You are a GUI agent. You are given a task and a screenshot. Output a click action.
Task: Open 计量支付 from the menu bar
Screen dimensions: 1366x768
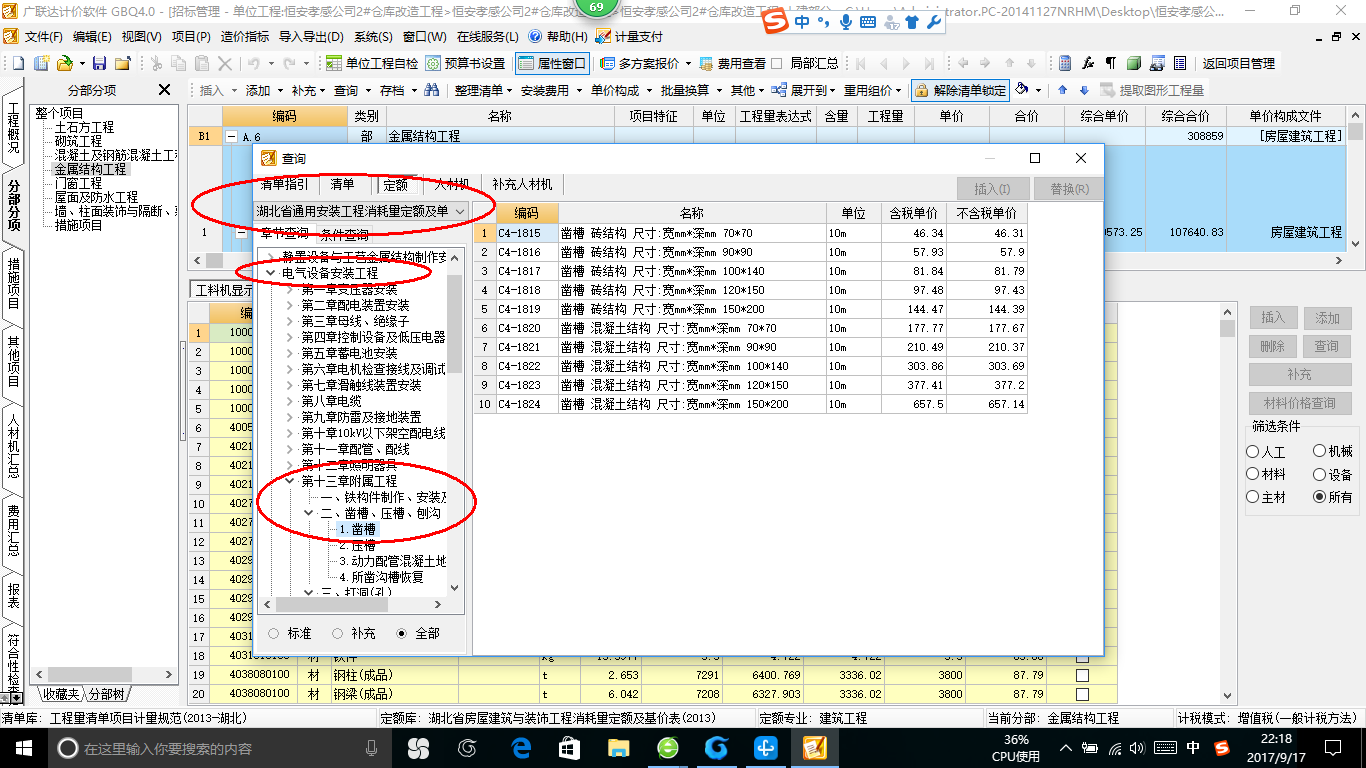629,36
